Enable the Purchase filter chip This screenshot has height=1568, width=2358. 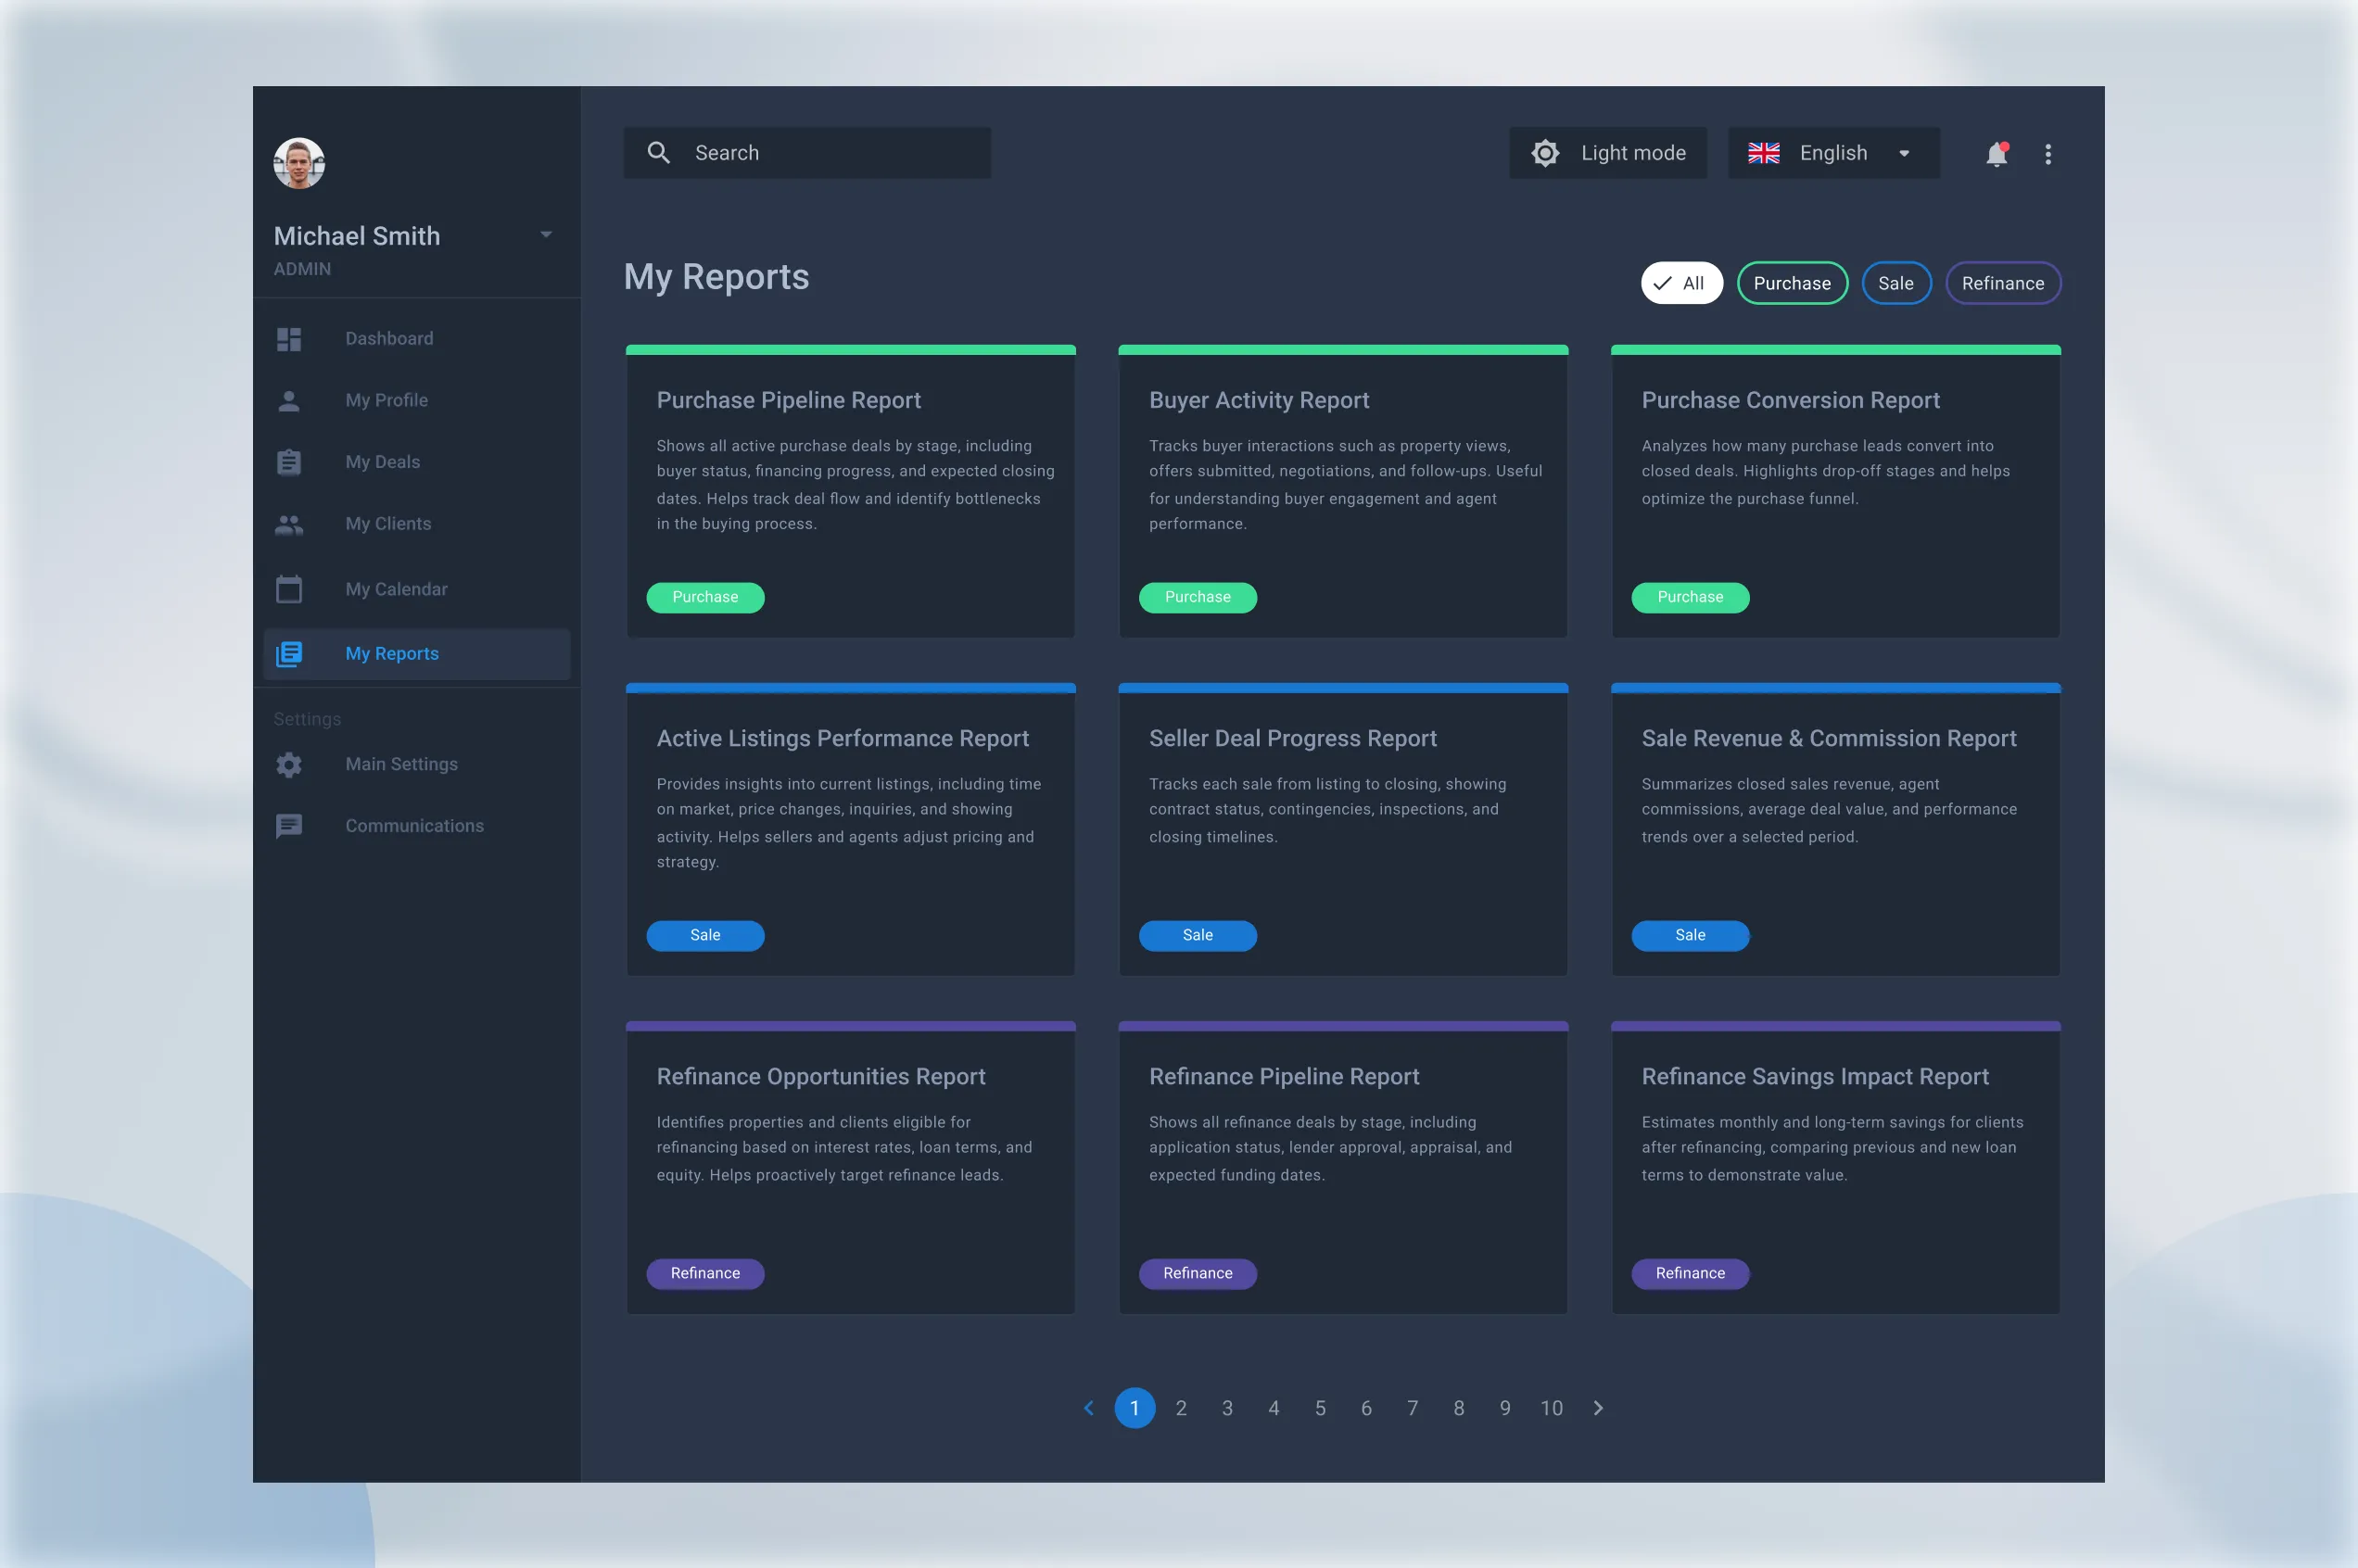[x=1791, y=283]
